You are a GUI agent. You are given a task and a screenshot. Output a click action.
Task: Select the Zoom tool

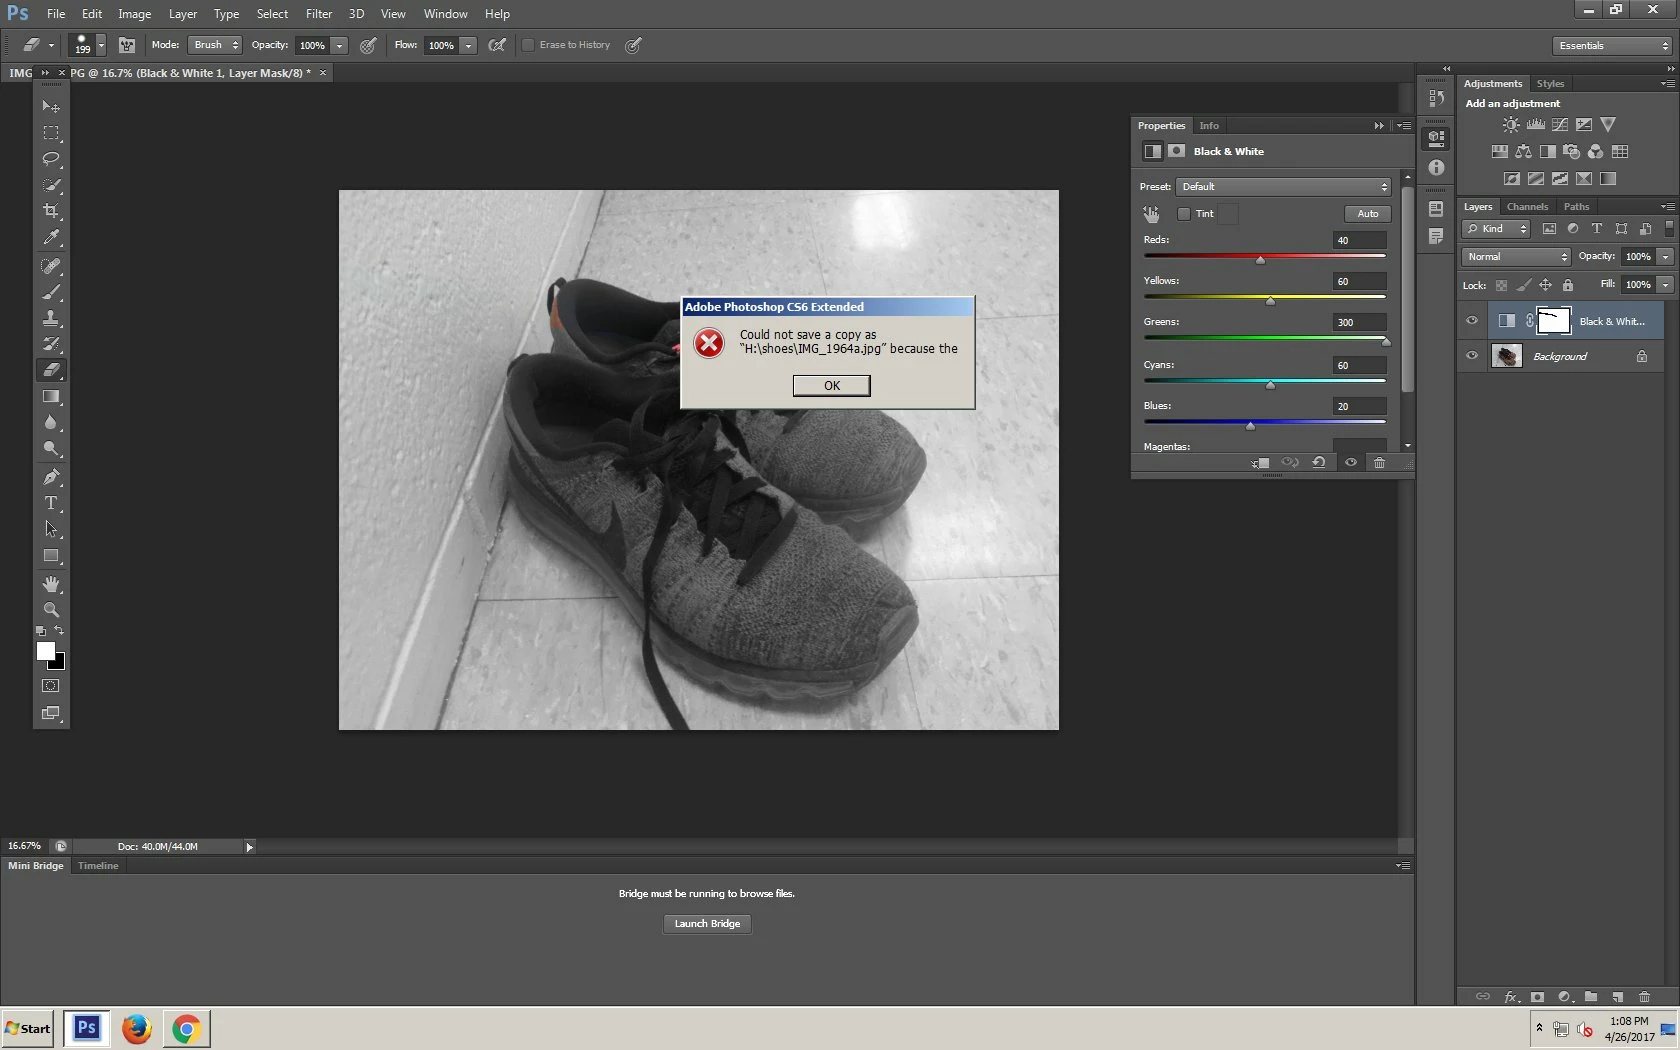[x=51, y=610]
